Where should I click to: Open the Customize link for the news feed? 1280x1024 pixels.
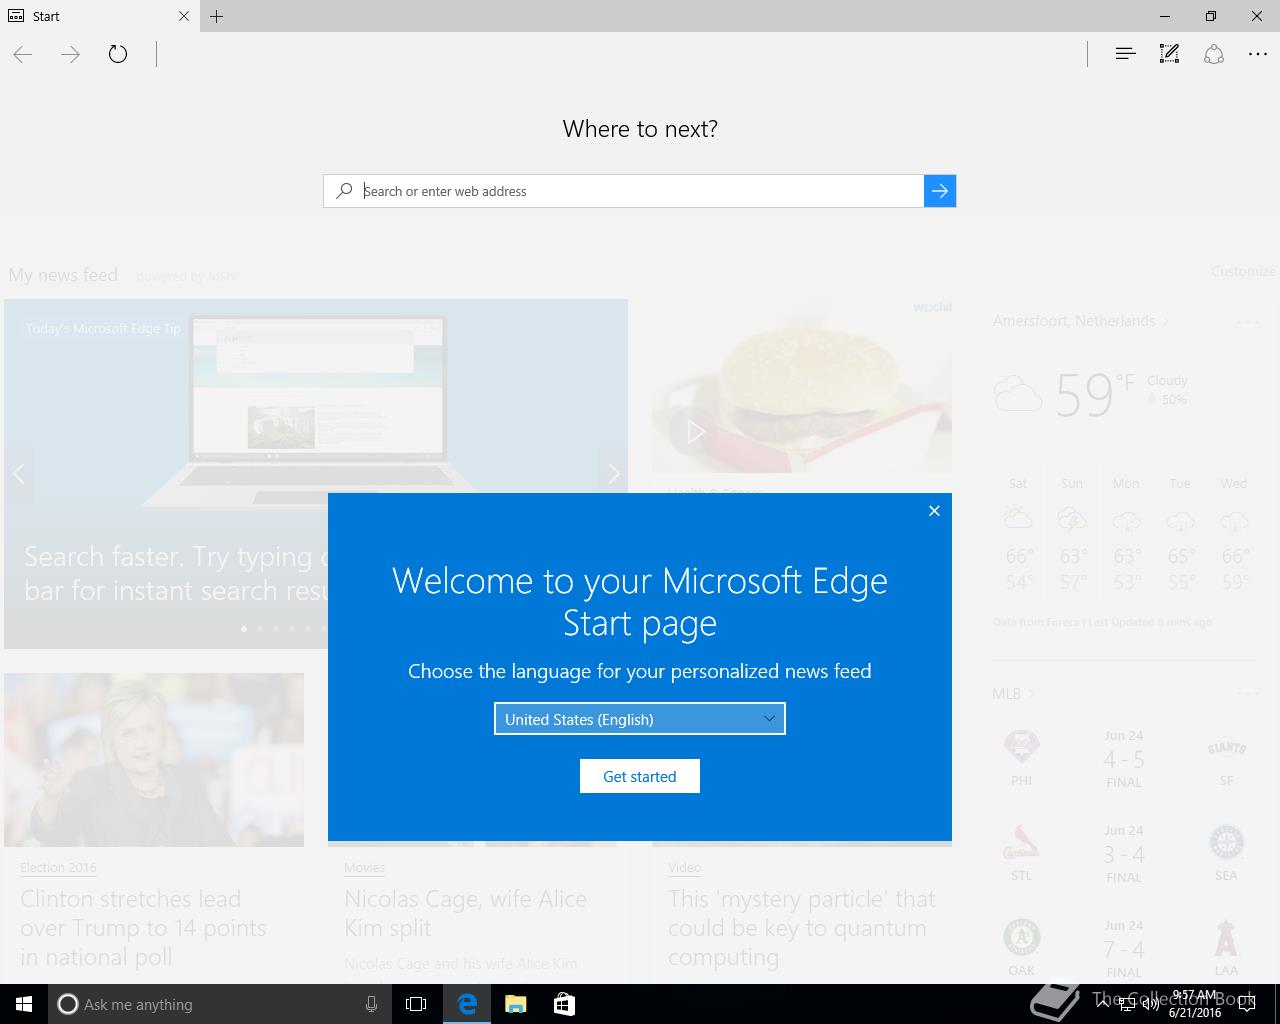[x=1243, y=271]
